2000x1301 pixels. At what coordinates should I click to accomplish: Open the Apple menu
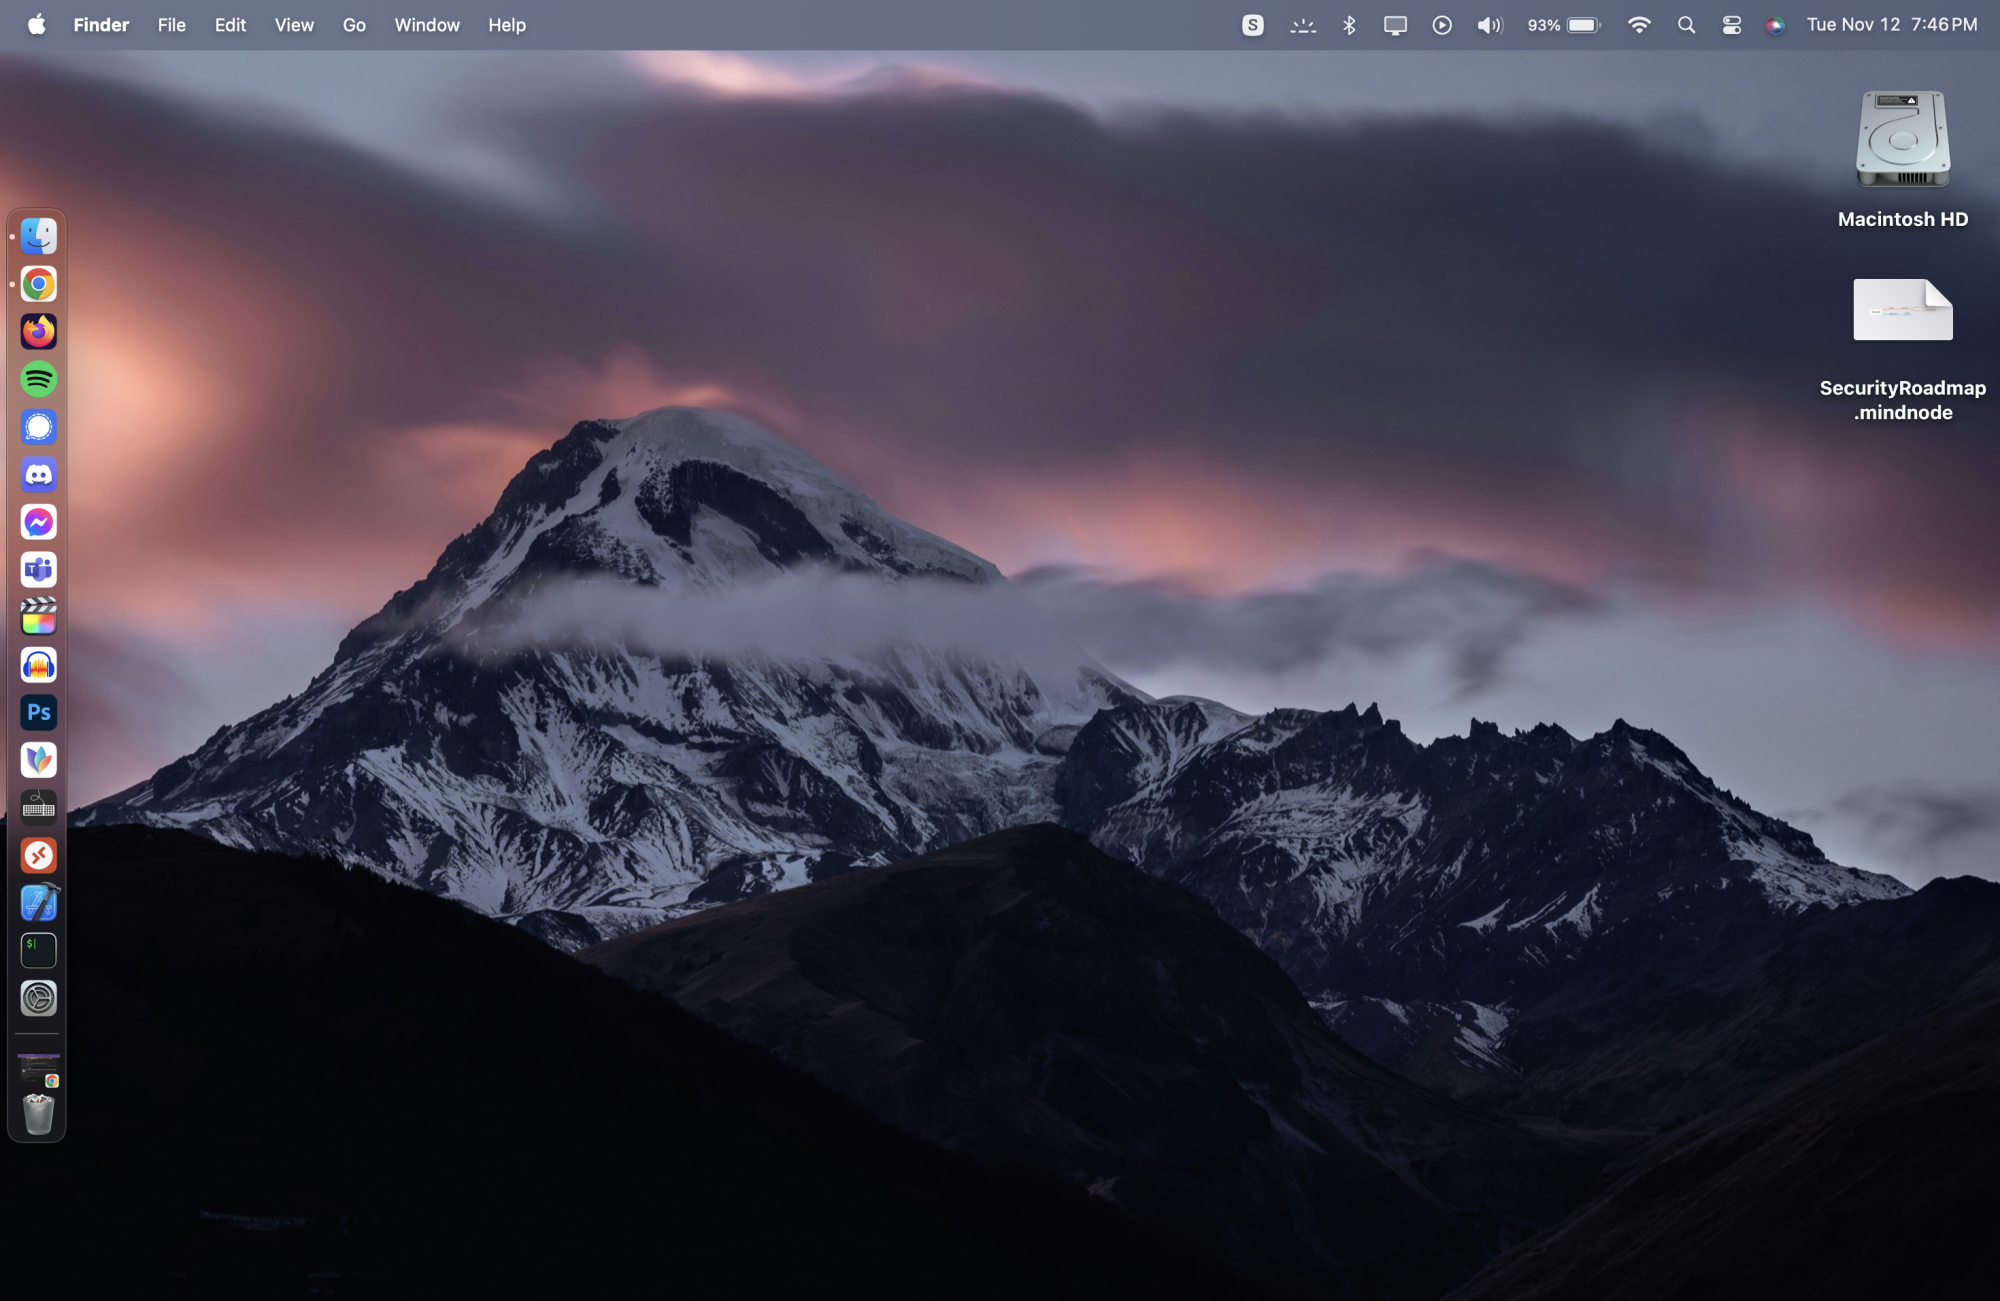click(x=36, y=25)
